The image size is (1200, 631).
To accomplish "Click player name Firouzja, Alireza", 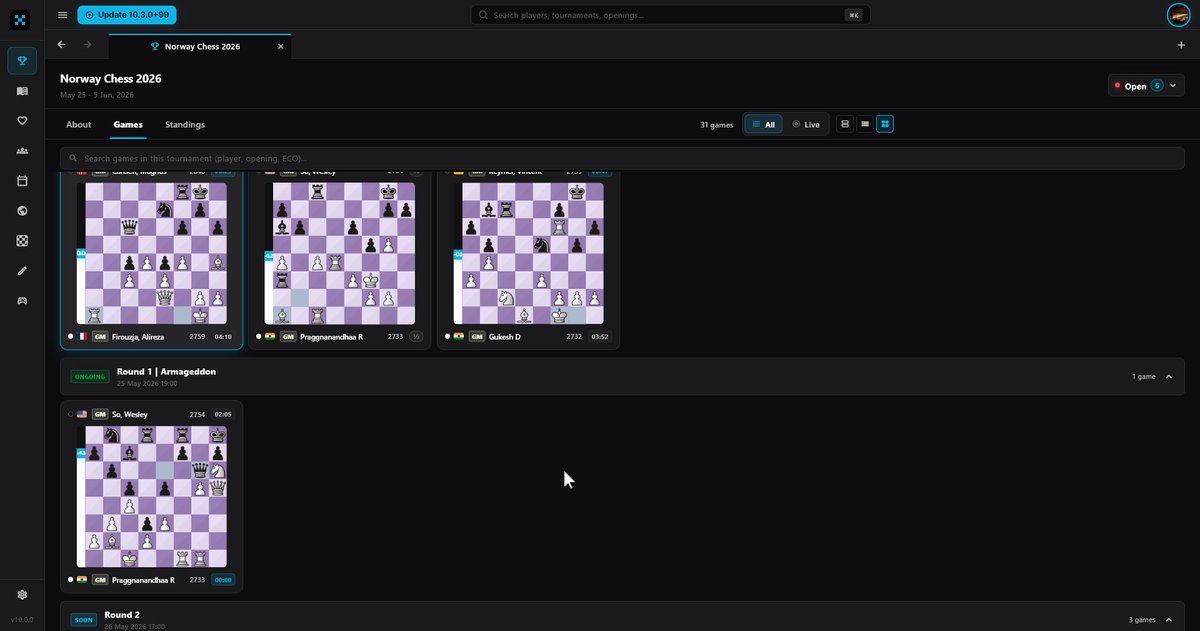I will click(138, 337).
